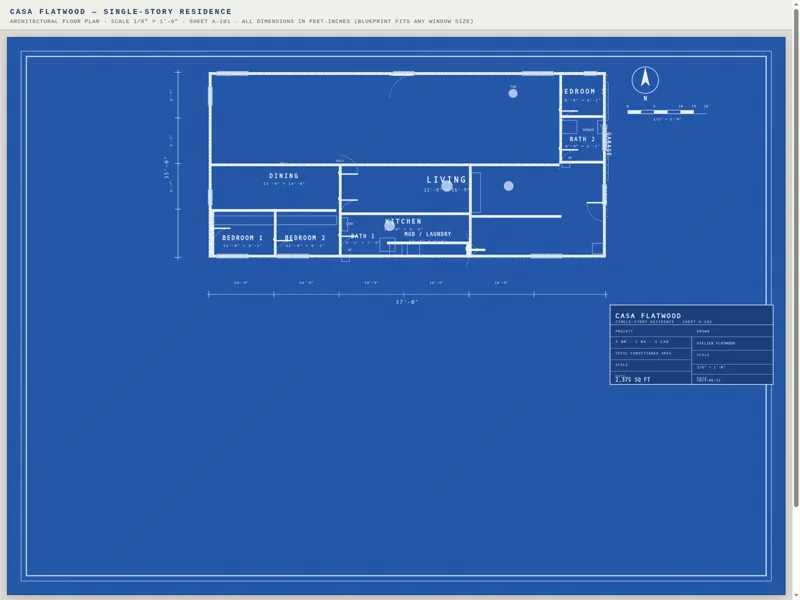This screenshot has width=800, height=600.
Task: Click the round marker in the room east of Living
Action: [508, 186]
